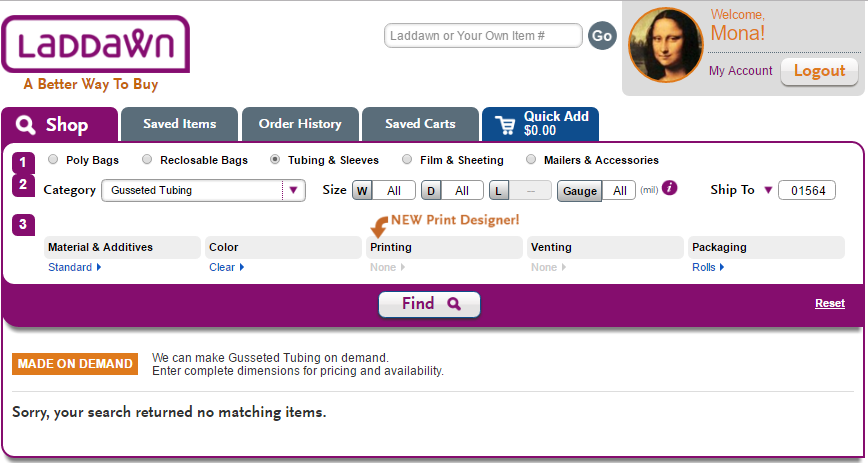Click the A Better Way To Buy tagline
This screenshot has height=463, width=868.
[x=91, y=84]
